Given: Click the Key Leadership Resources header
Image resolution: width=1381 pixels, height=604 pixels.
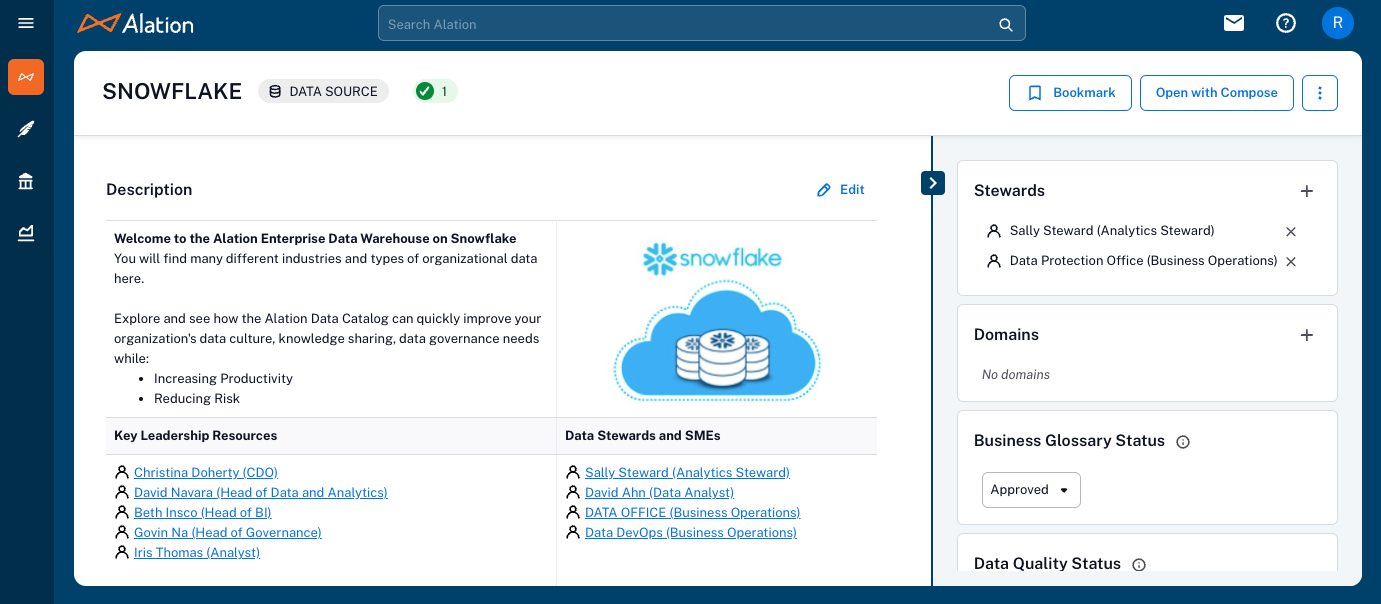Looking at the screenshot, I should click(196, 436).
